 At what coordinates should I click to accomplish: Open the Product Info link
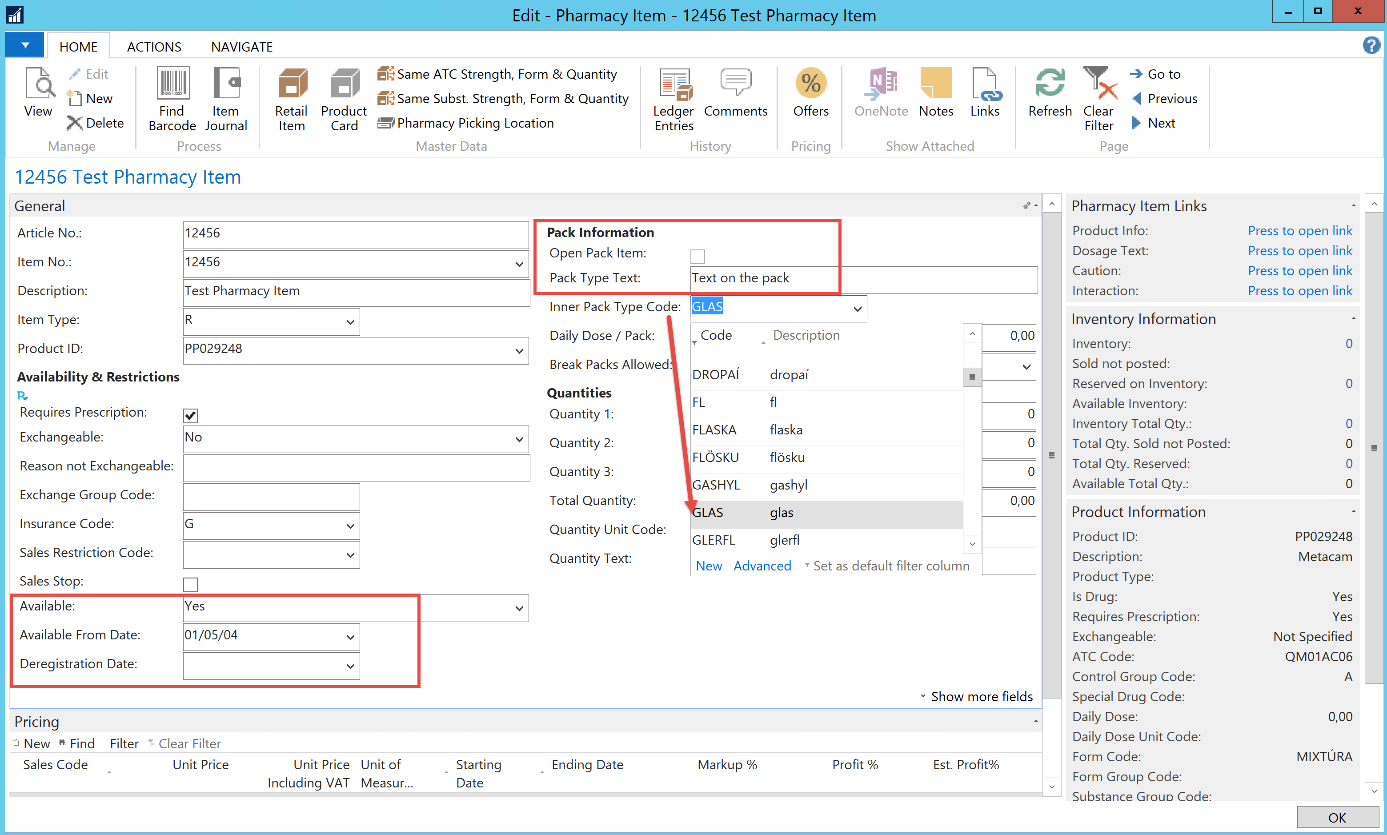coord(1299,231)
